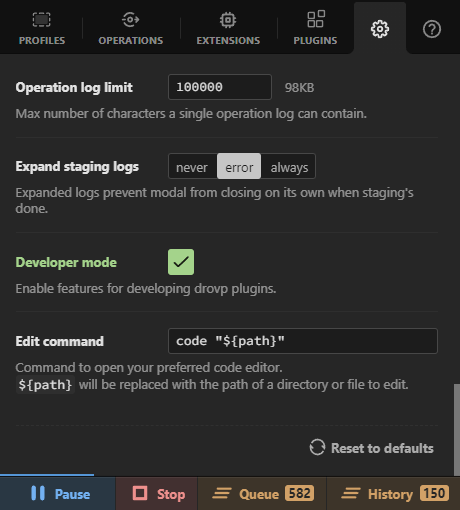Set Expand staging logs to error

pos(239,166)
